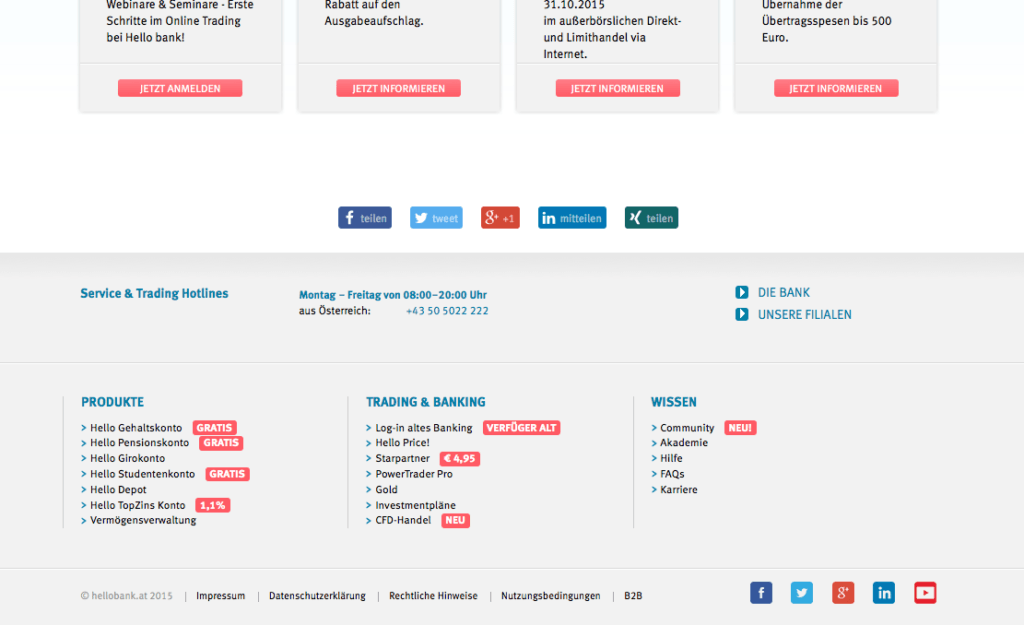Open Datenschutzerklärung footer link

click(317, 596)
